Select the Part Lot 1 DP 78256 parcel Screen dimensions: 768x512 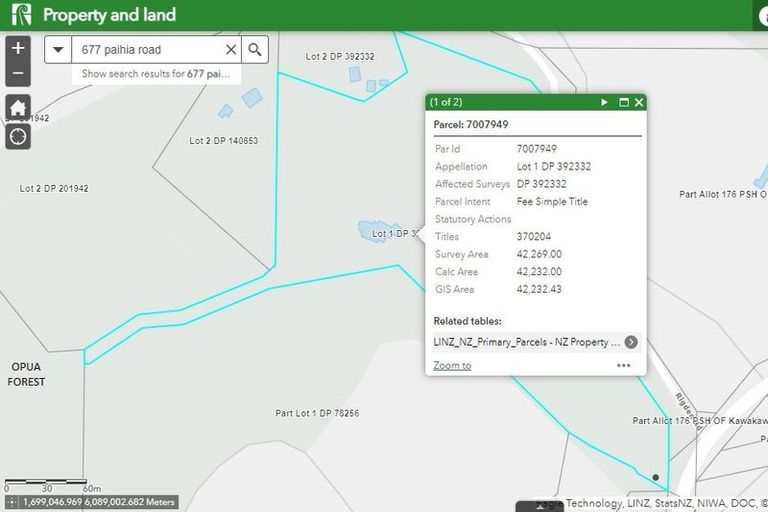[x=317, y=413]
